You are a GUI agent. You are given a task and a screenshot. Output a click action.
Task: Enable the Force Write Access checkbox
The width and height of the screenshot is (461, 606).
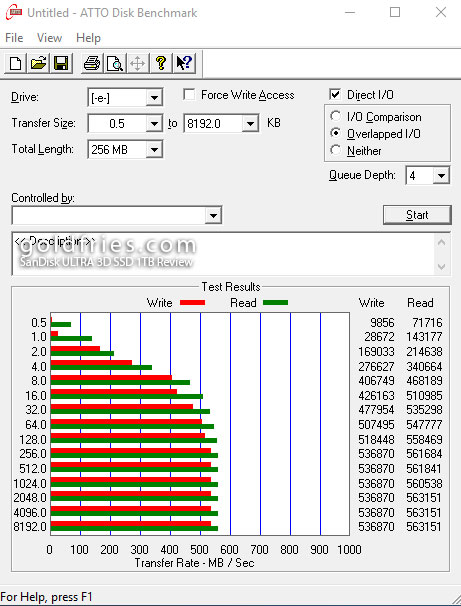click(189, 95)
